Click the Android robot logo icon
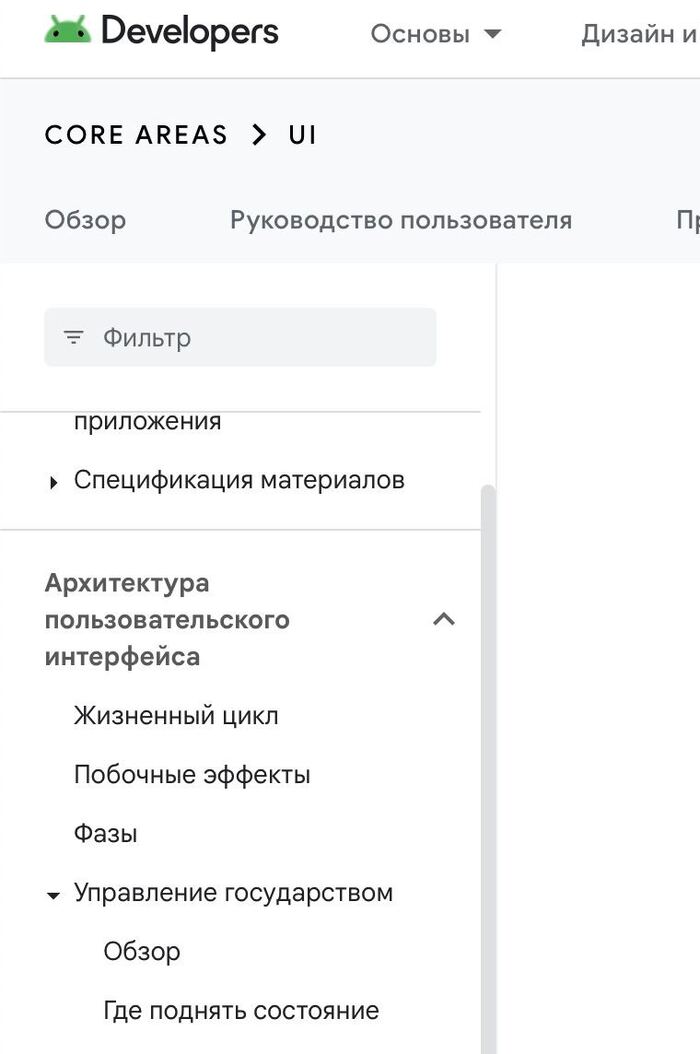 (x=64, y=30)
